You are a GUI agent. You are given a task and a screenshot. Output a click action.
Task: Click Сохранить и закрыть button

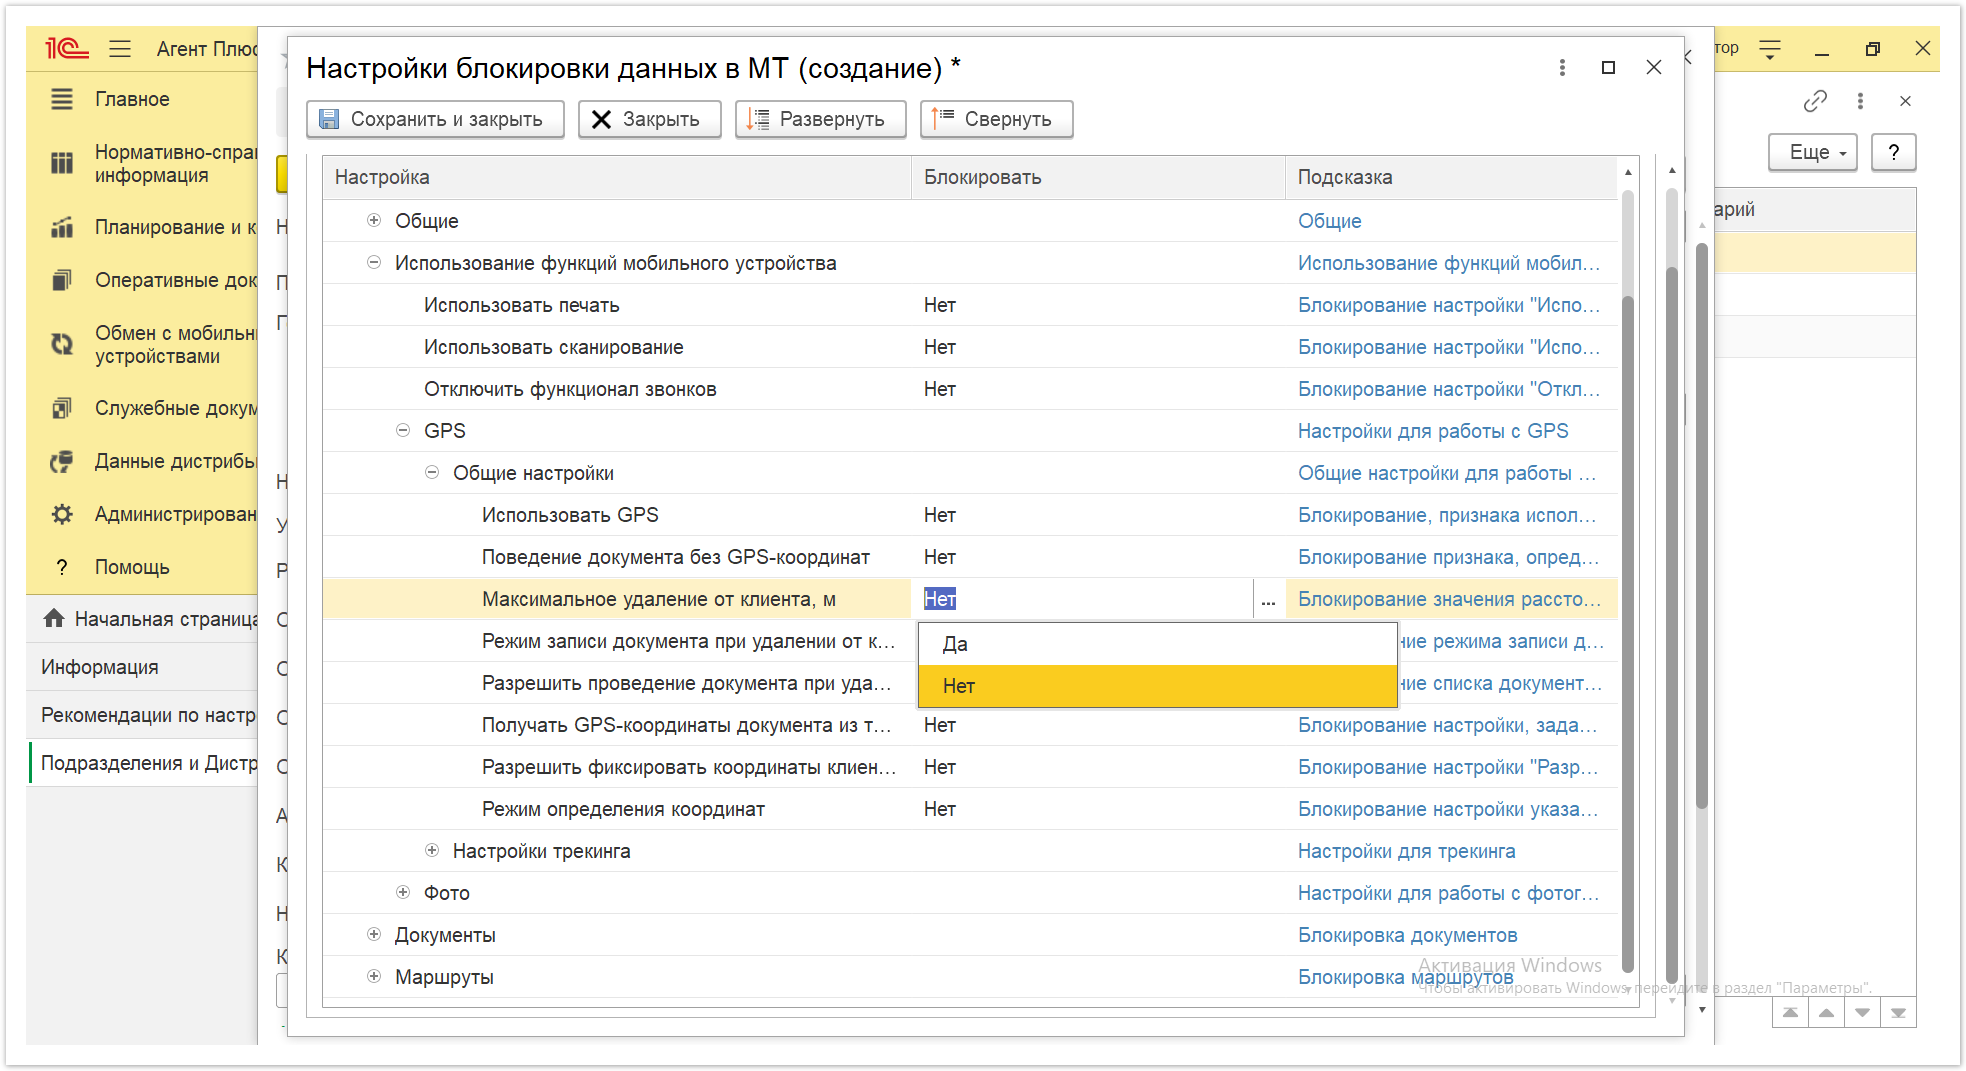click(x=435, y=119)
